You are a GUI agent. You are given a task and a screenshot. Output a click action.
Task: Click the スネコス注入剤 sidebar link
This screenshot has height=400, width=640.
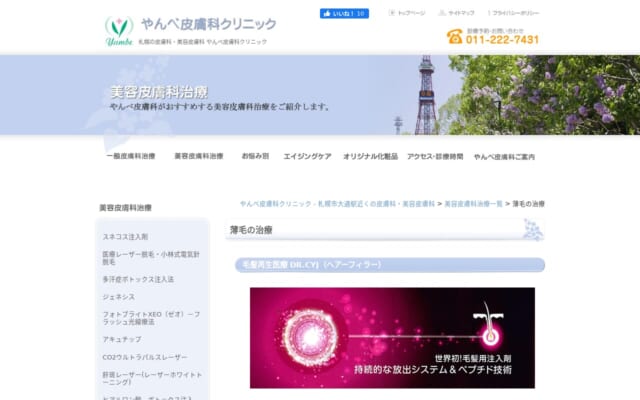point(125,237)
